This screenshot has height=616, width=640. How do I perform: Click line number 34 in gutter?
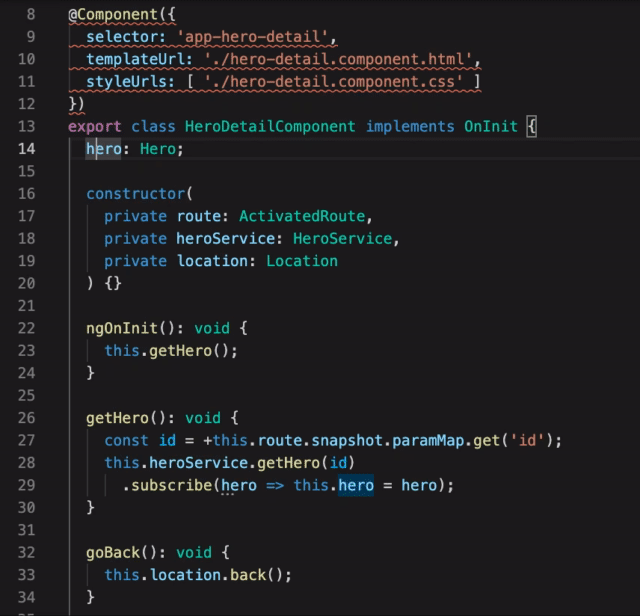[x=27, y=597]
